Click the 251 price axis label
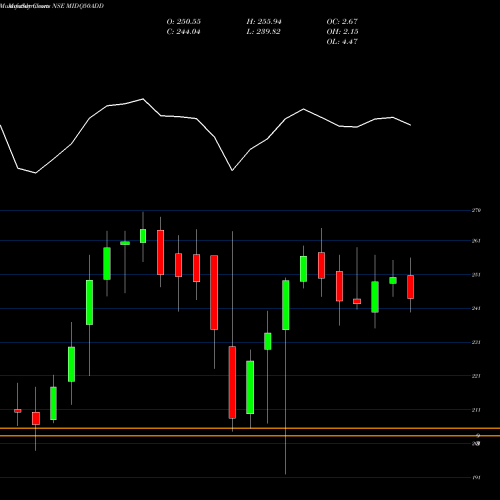Screen dimensions: 500x500 476,275
